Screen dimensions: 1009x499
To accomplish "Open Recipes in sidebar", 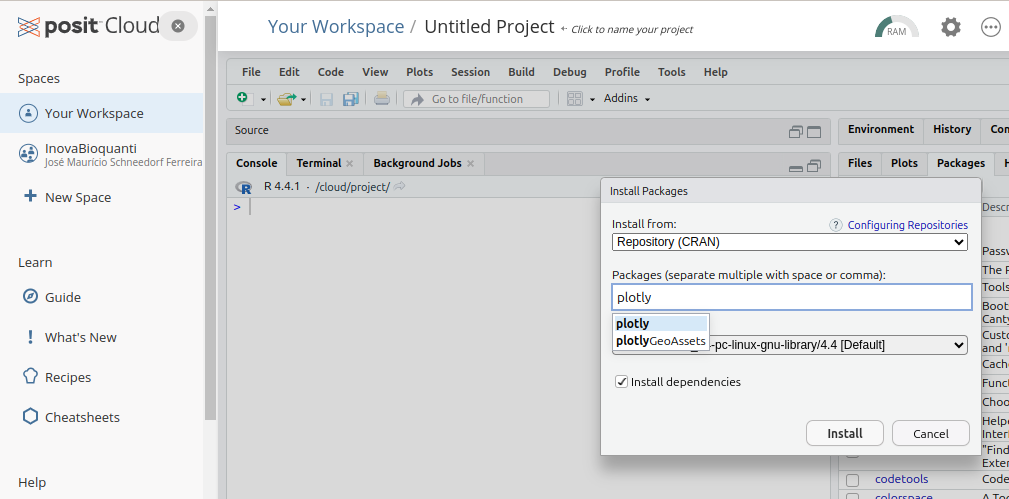I will [57, 377].
